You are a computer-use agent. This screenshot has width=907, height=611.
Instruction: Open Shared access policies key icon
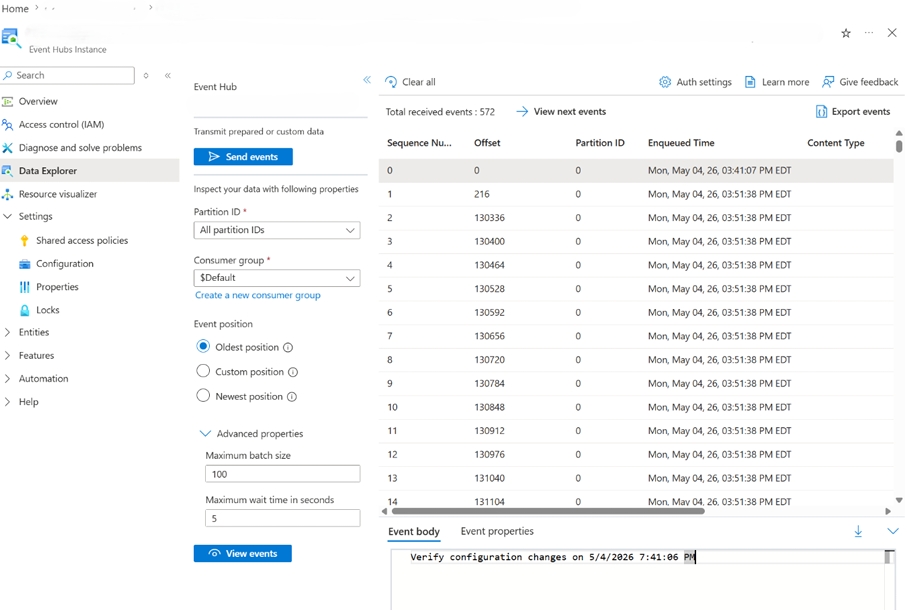24,240
